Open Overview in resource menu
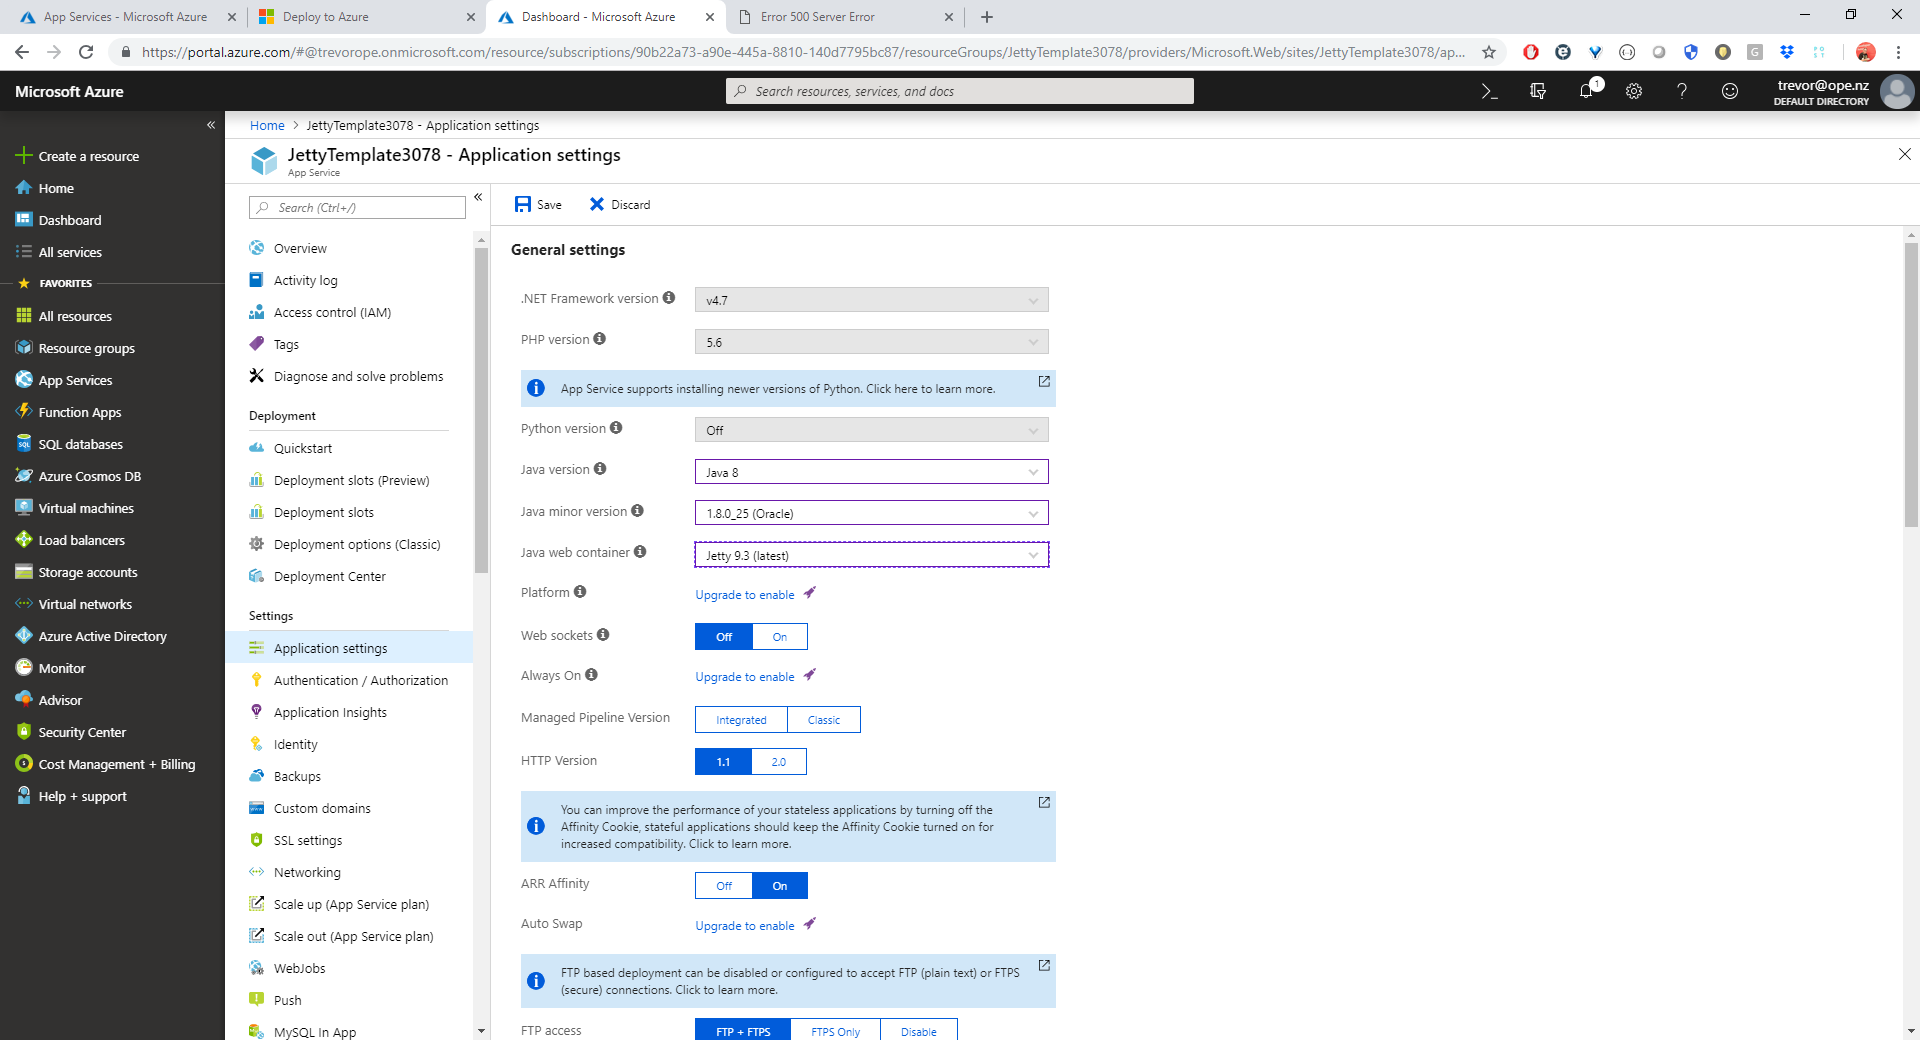This screenshot has height=1040, width=1920. [x=300, y=248]
